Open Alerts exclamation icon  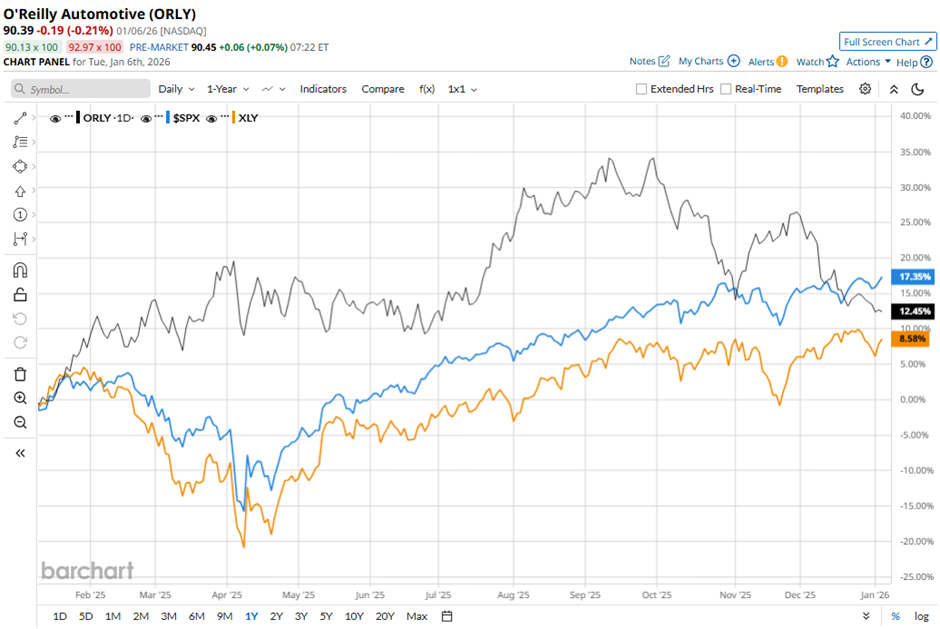tap(782, 61)
